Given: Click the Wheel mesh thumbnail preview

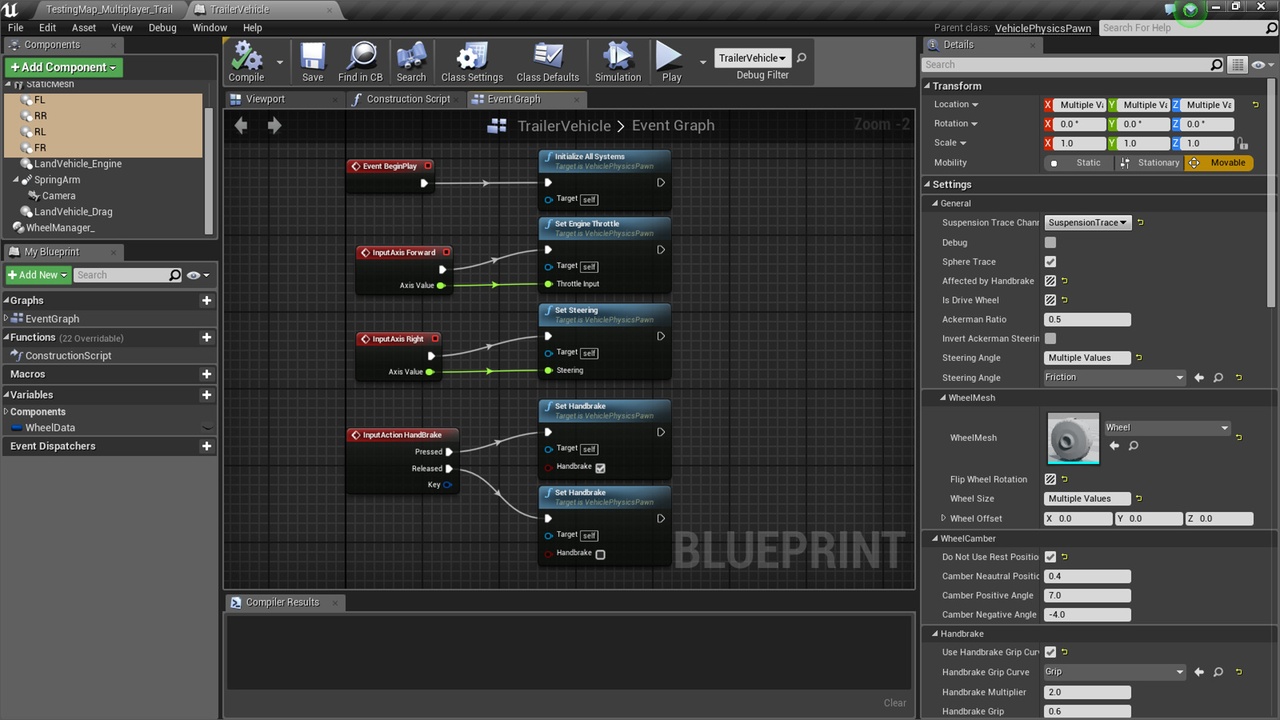Looking at the screenshot, I should tap(1073, 439).
